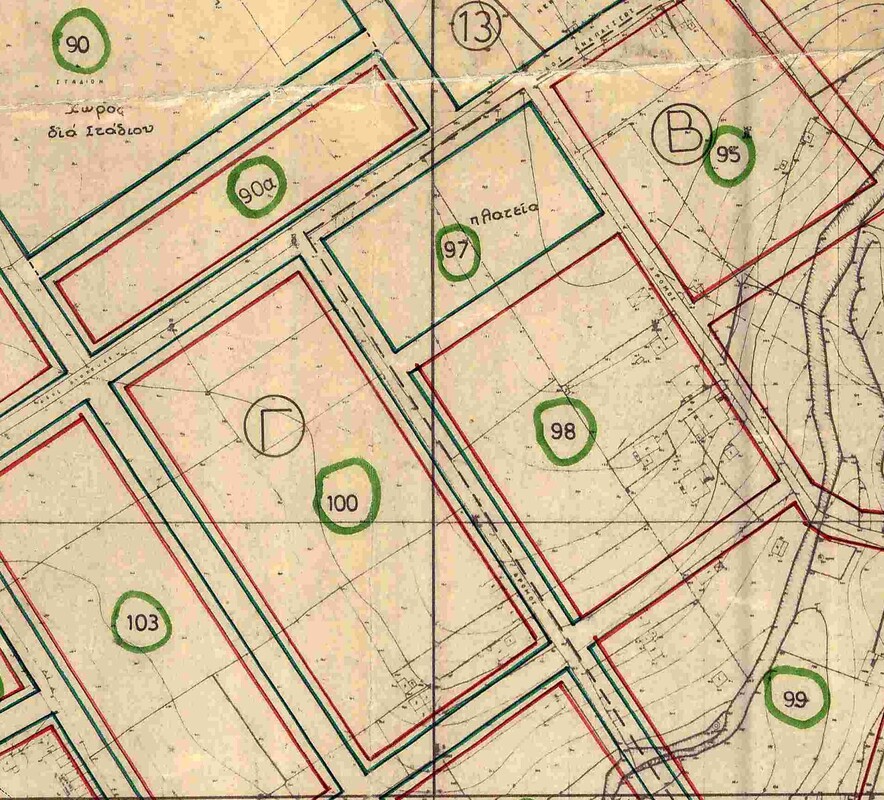Screen dimensions: 884x800
Task: Click the green circled block number 90
Action: 79,42
